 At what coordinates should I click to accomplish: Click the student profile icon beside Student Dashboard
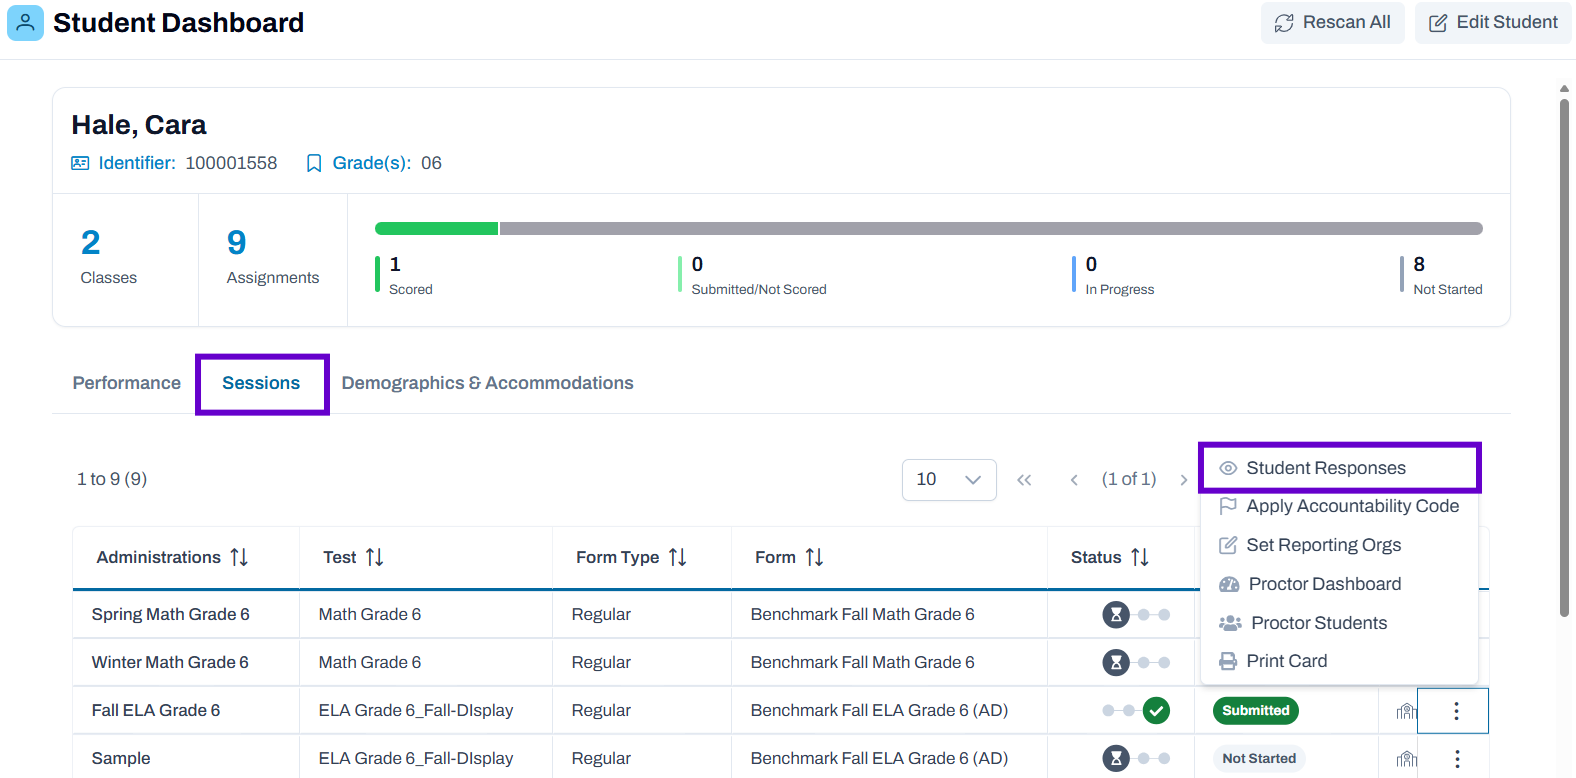coord(25,22)
